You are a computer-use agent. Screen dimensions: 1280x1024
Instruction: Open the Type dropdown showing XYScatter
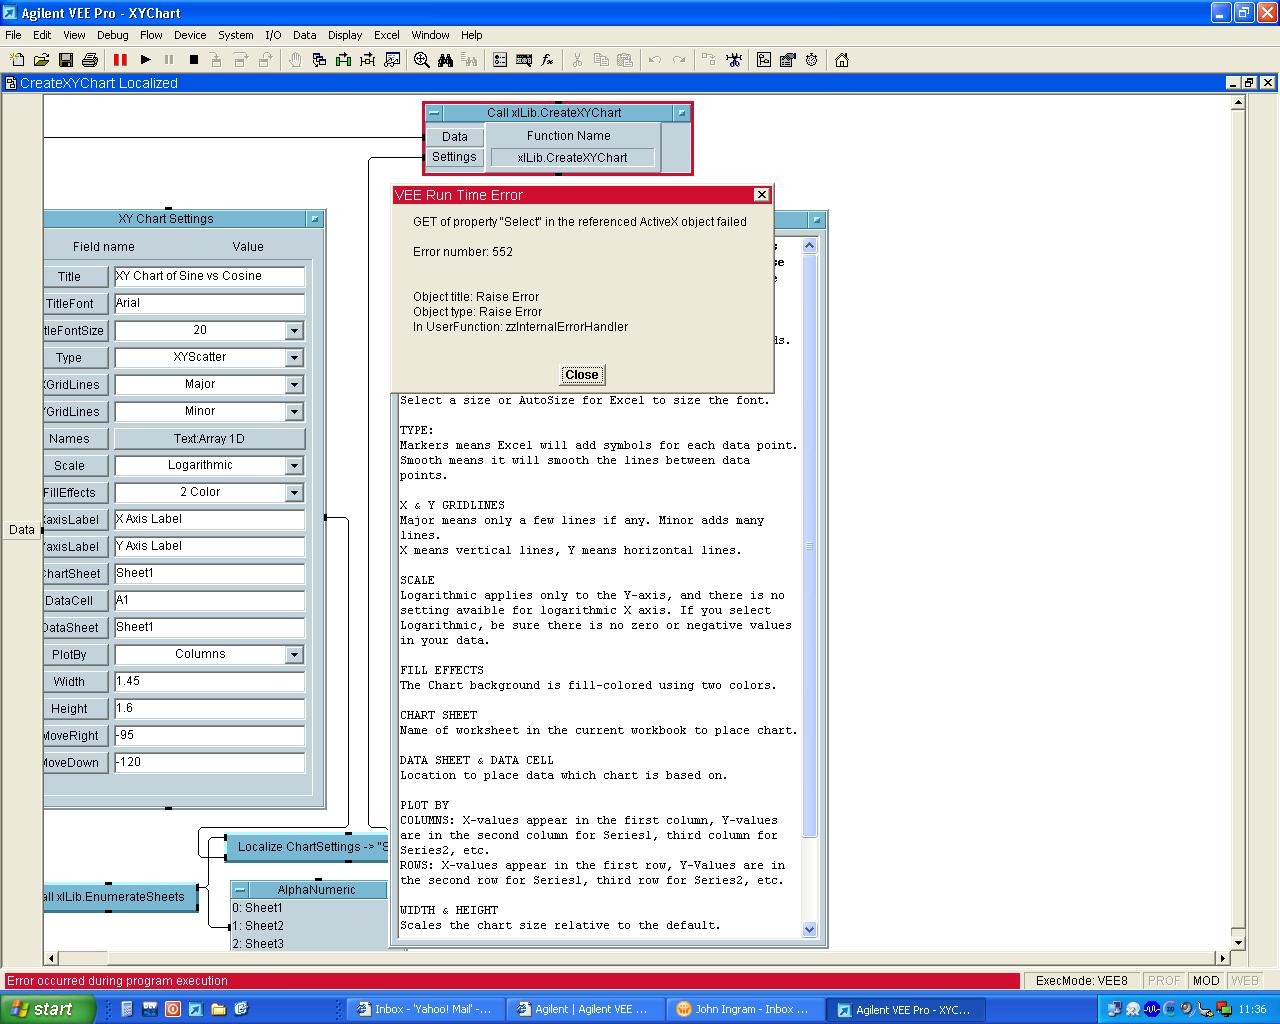(x=294, y=357)
